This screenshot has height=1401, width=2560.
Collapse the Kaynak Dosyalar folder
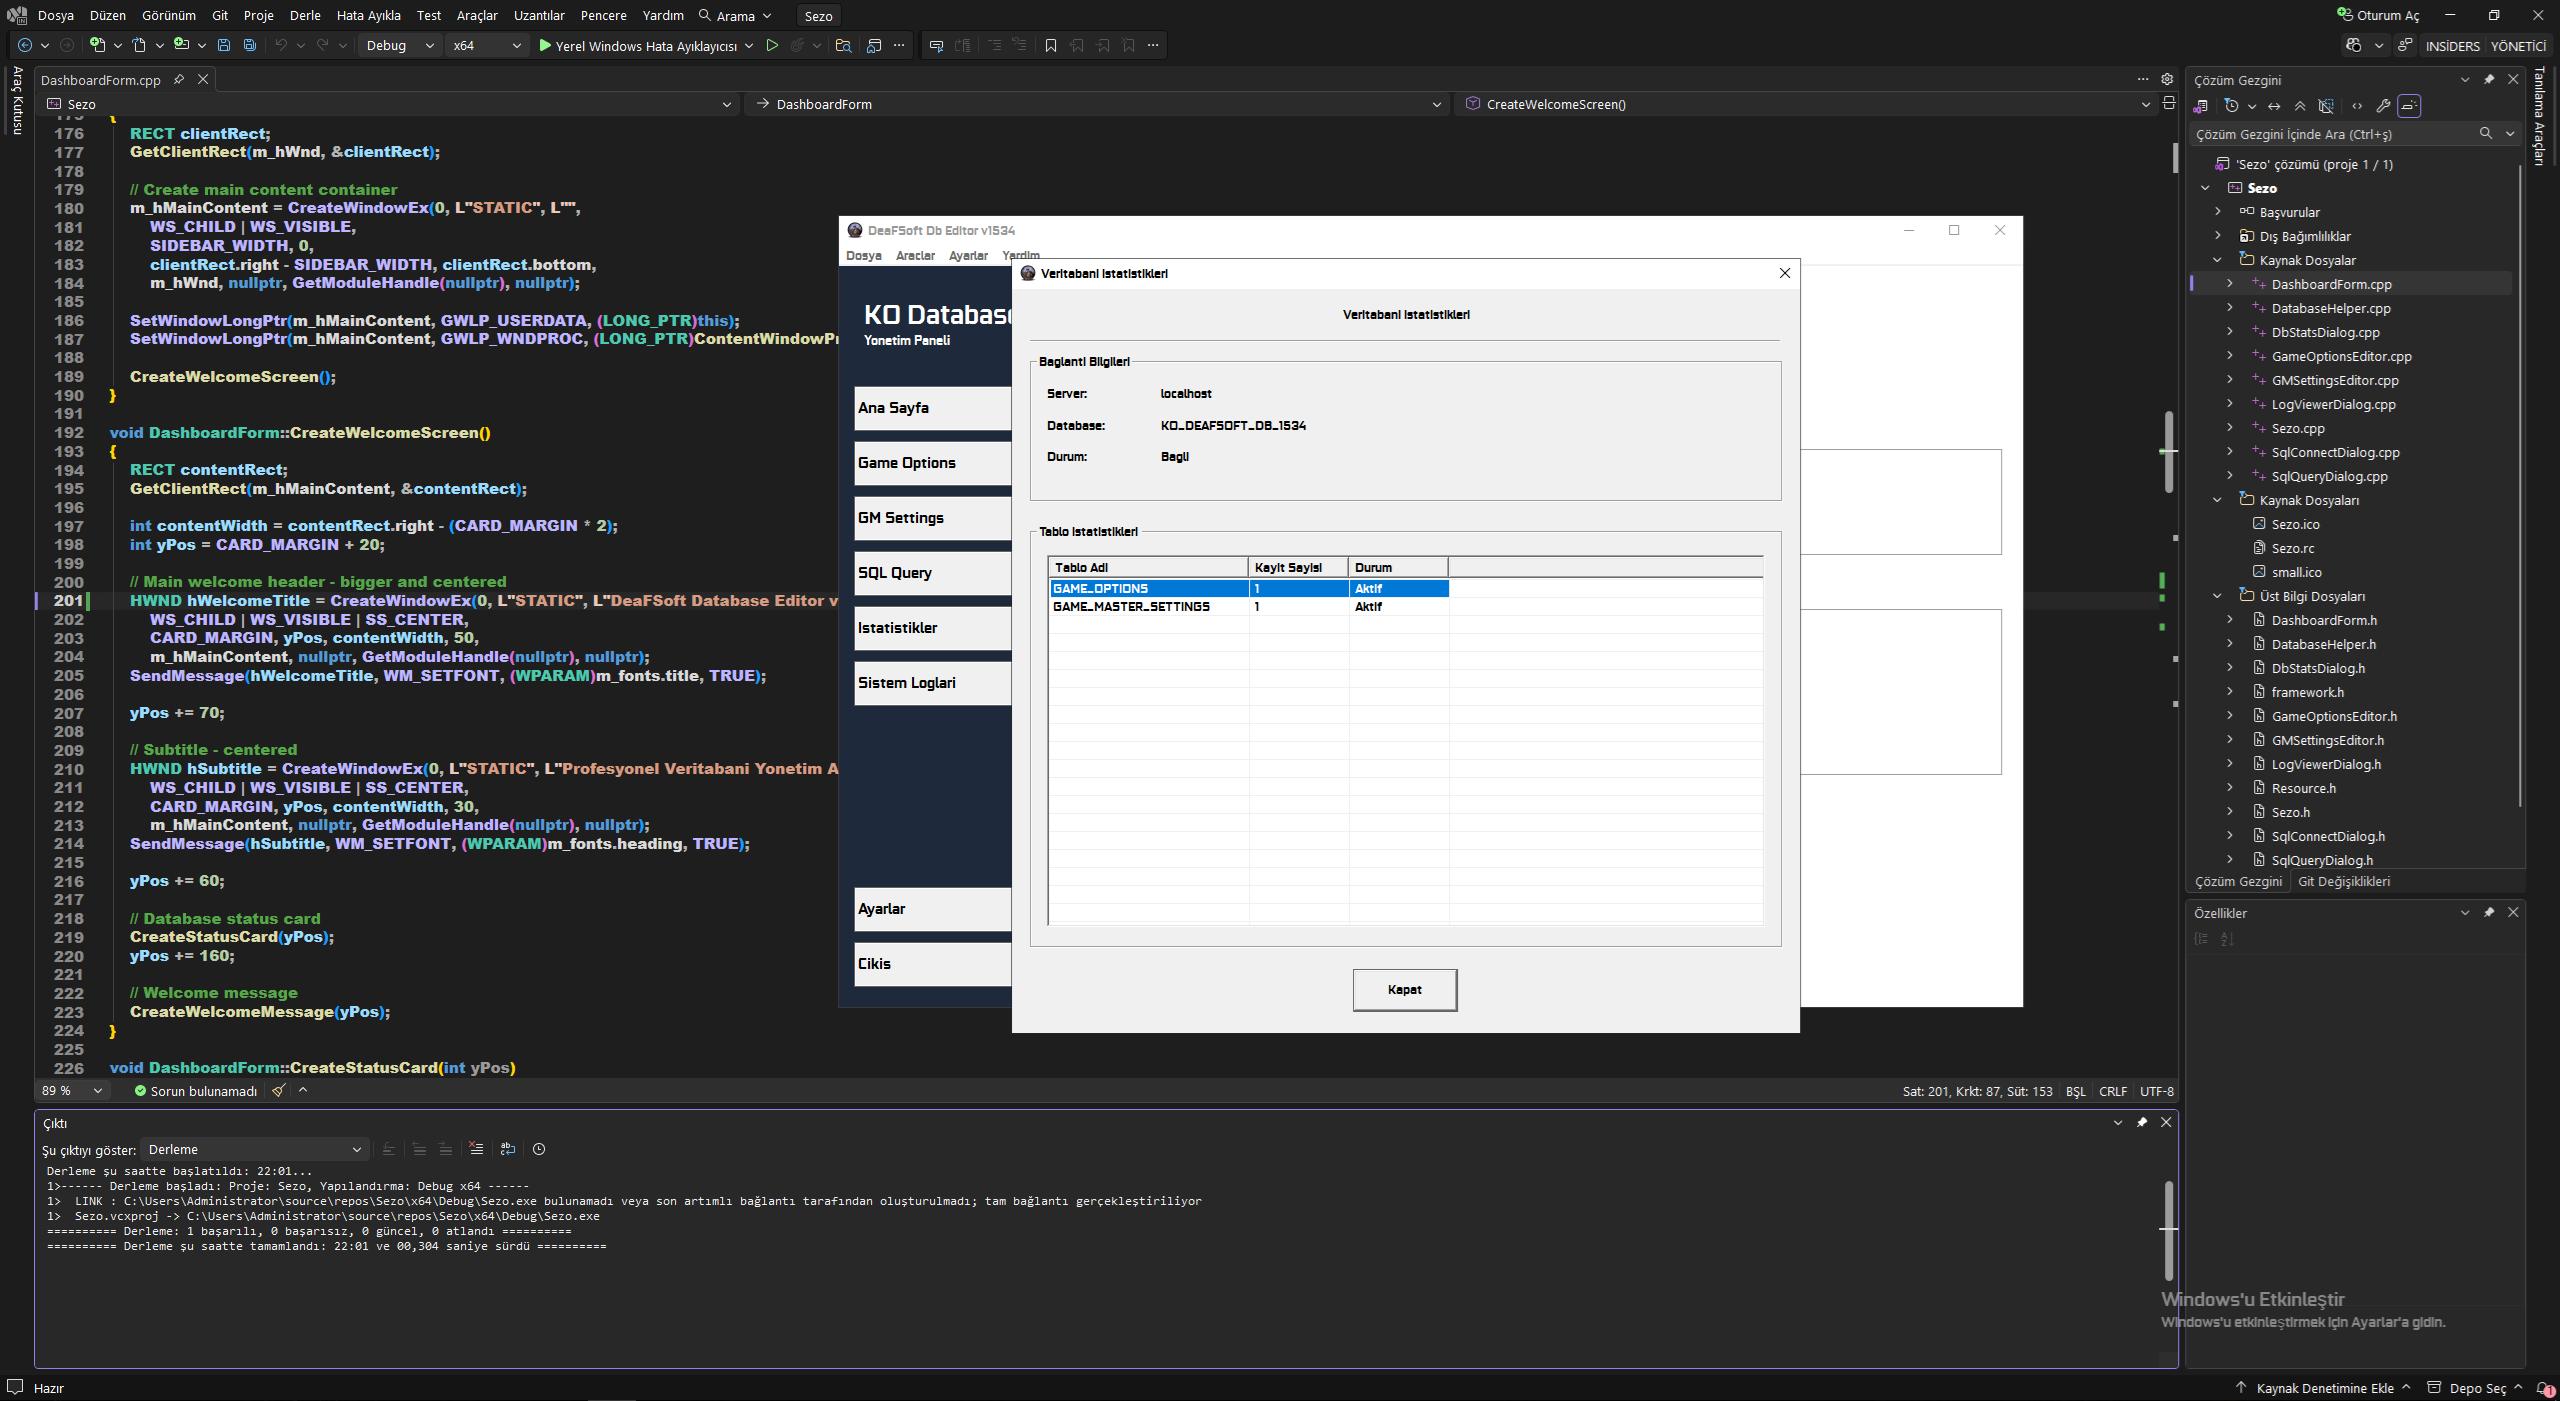[x=2217, y=260]
